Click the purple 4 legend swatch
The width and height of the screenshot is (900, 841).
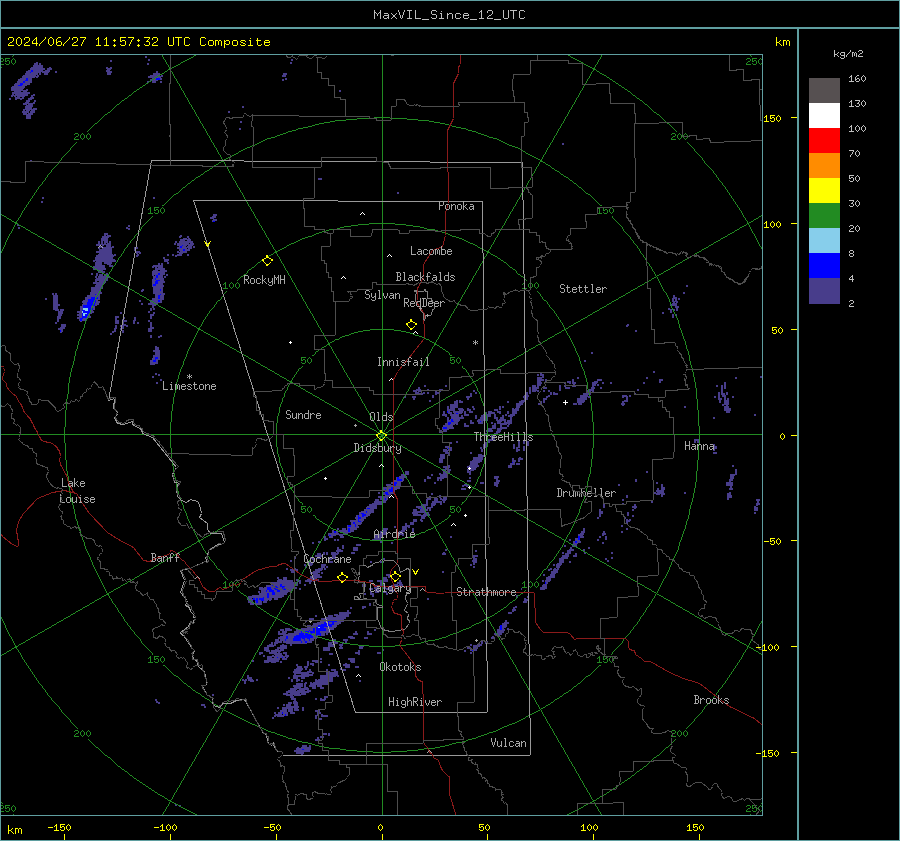(824, 290)
